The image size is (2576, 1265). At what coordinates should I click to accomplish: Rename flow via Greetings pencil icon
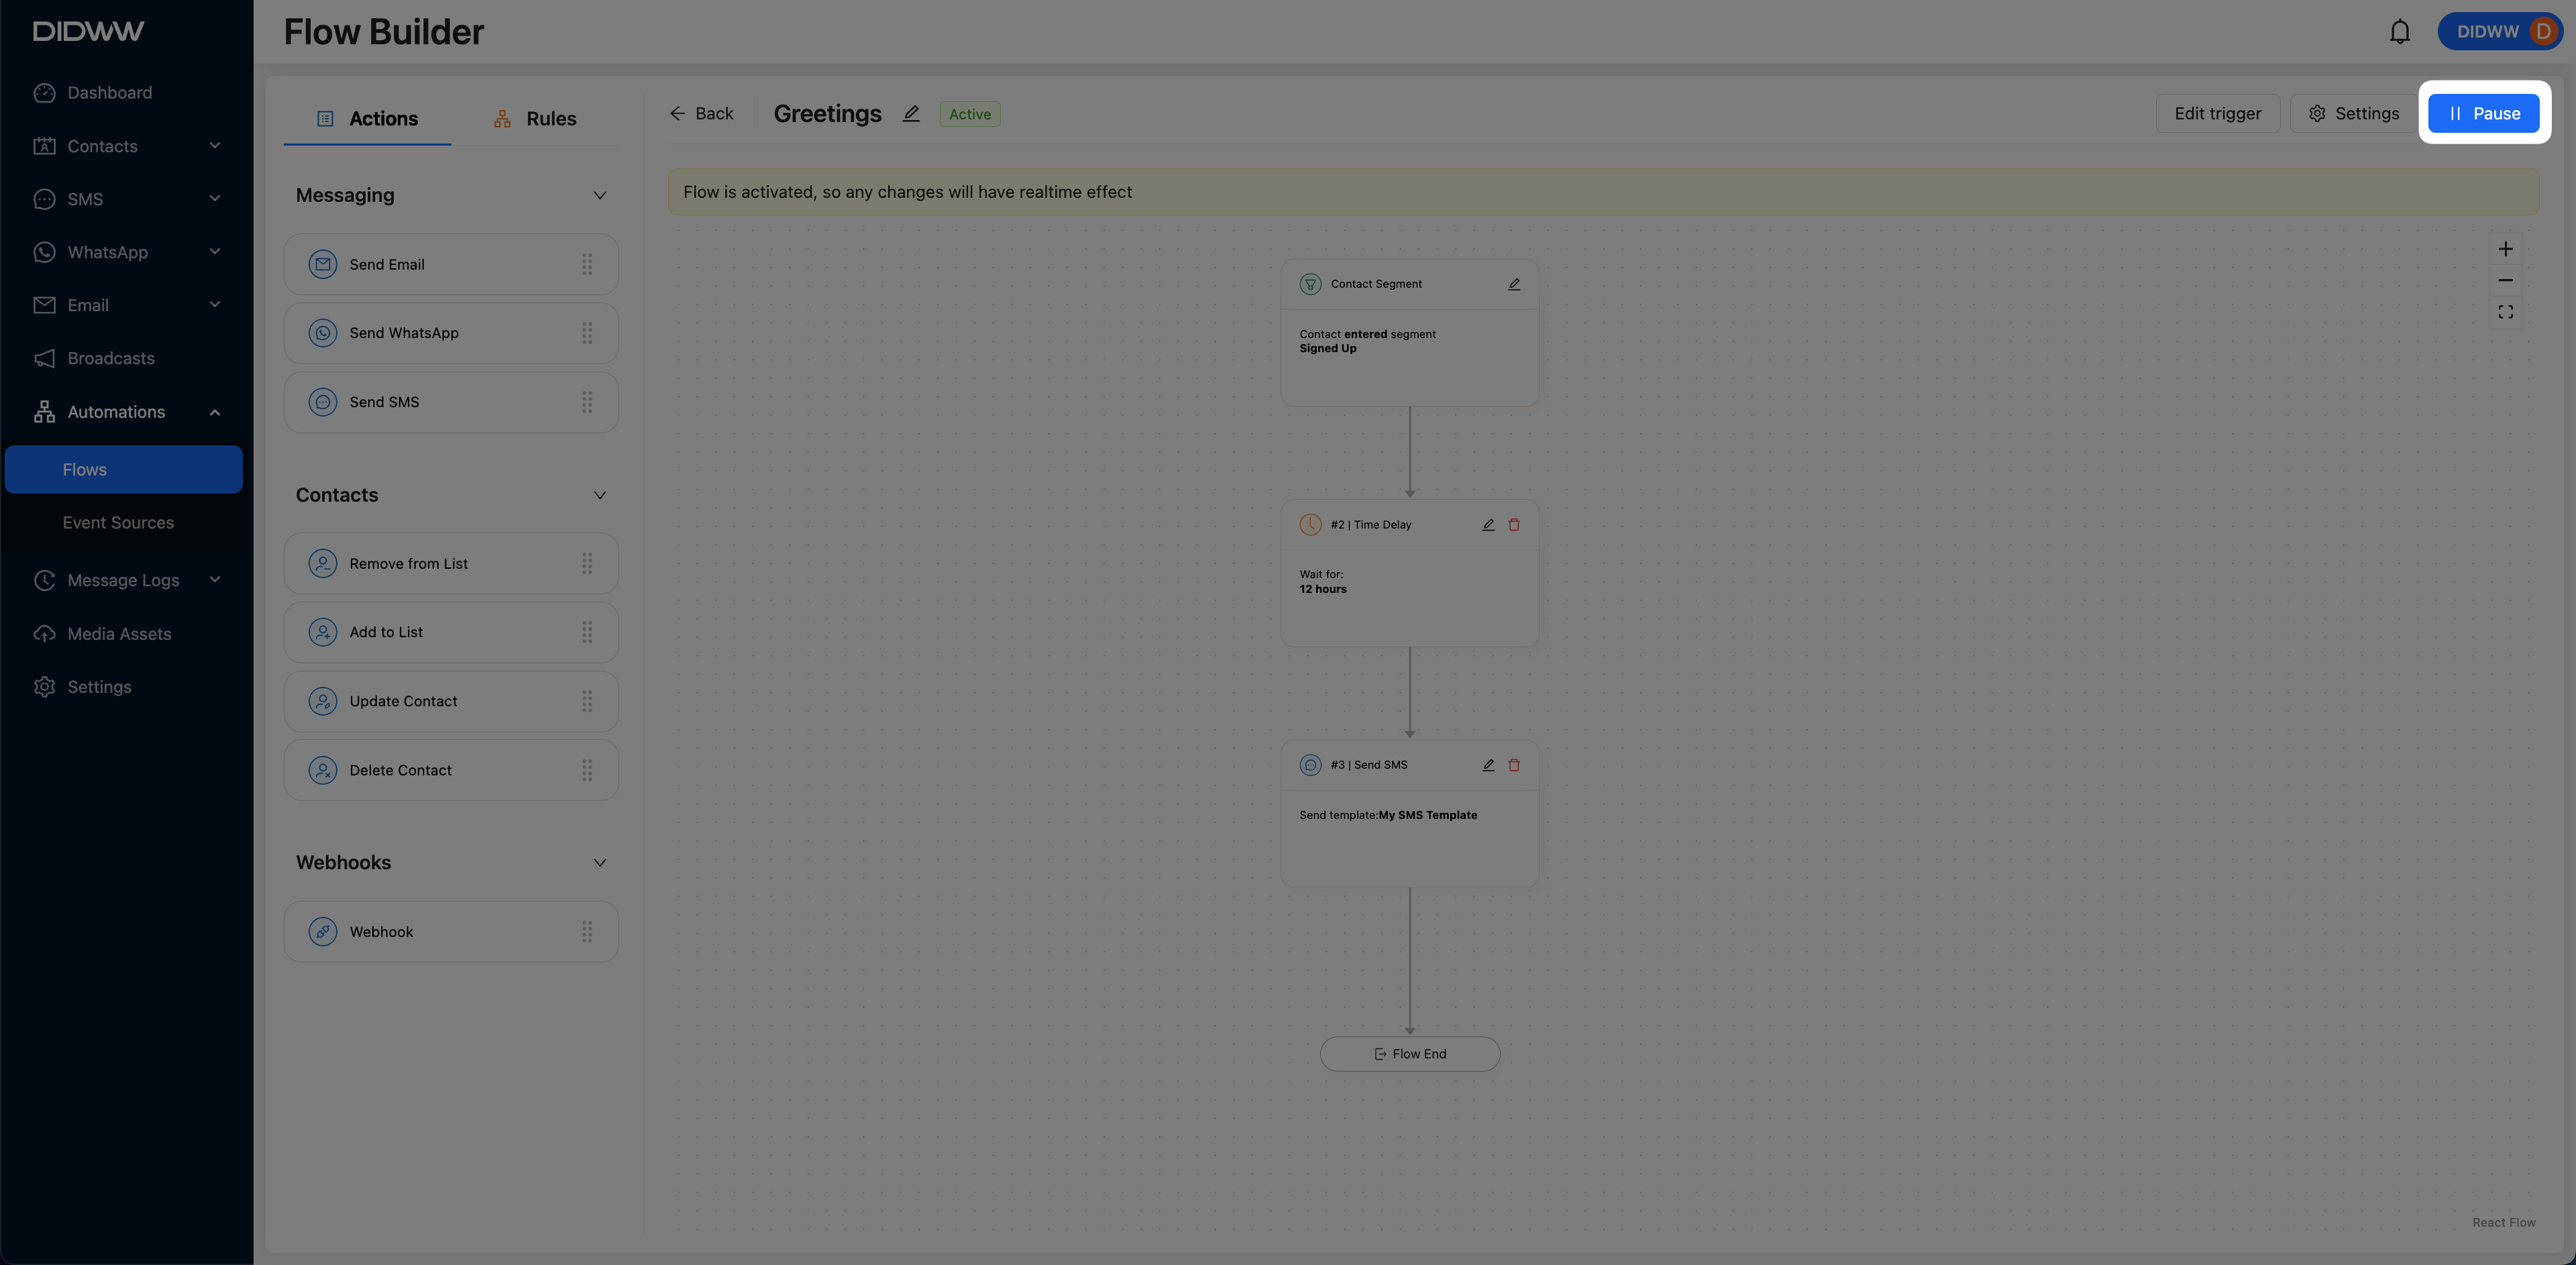tap(911, 114)
